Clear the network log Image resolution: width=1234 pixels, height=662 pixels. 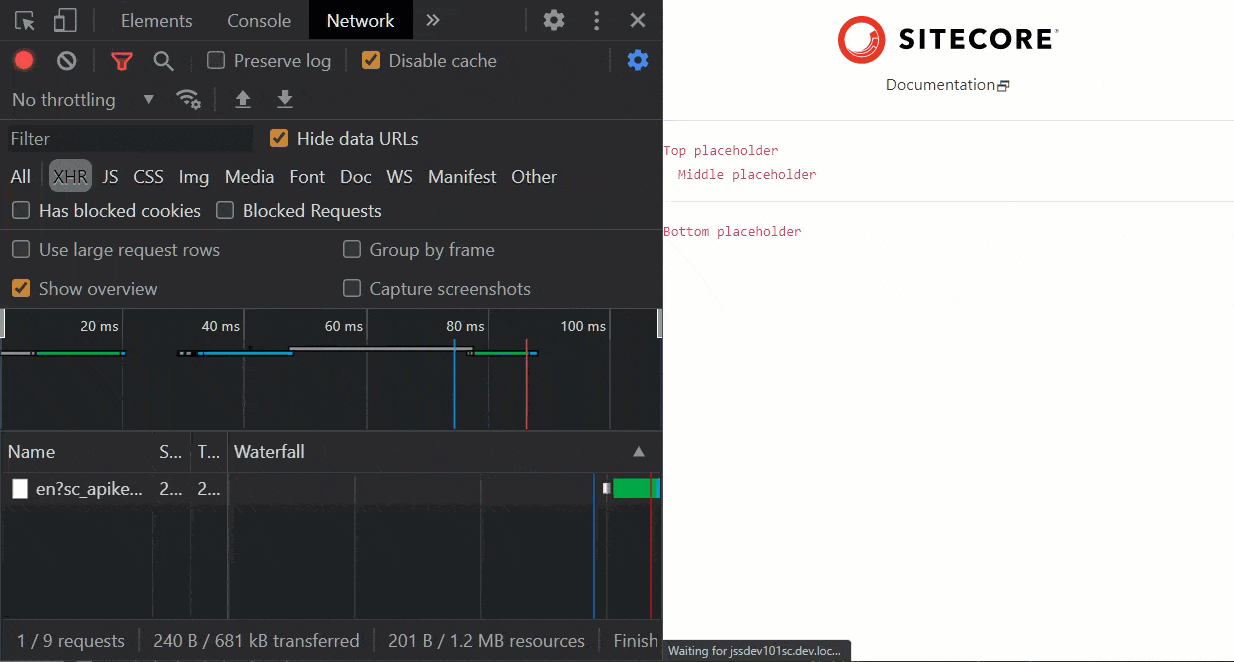66,60
